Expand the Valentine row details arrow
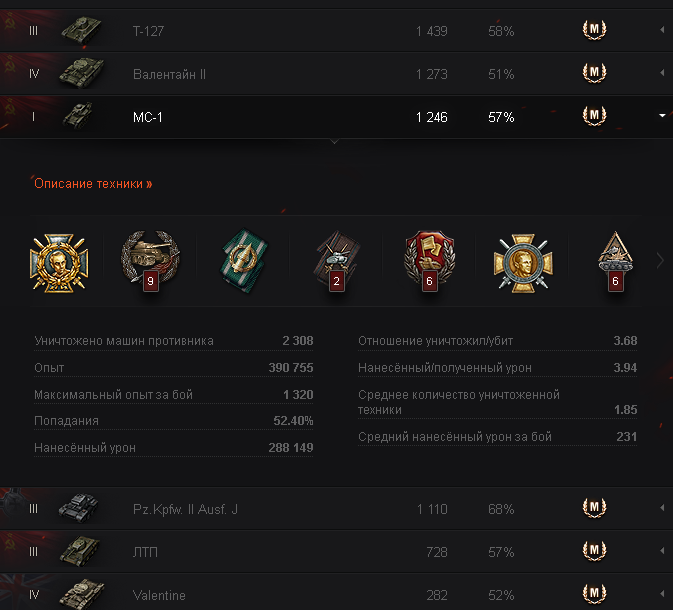The height and width of the screenshot is (610, 673). click(662, 595)
